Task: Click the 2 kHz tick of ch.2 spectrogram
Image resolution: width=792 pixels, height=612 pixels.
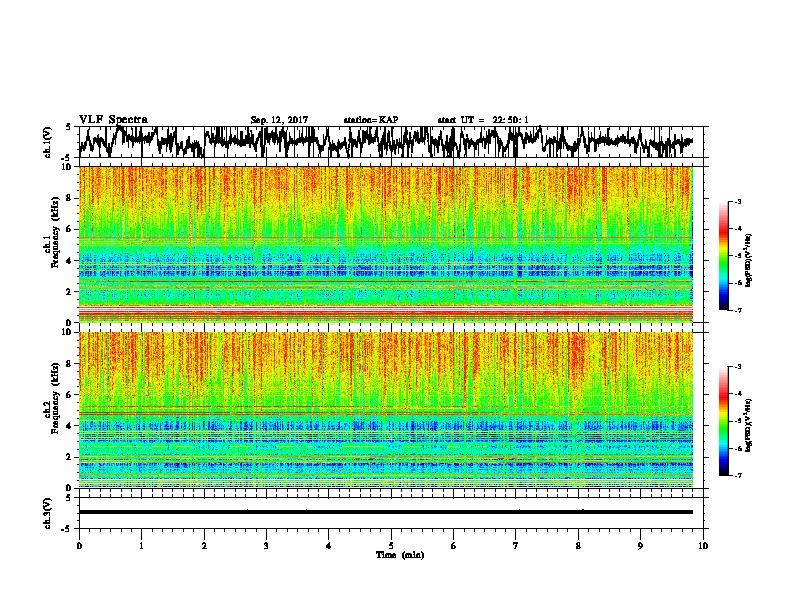Action: 70,456
